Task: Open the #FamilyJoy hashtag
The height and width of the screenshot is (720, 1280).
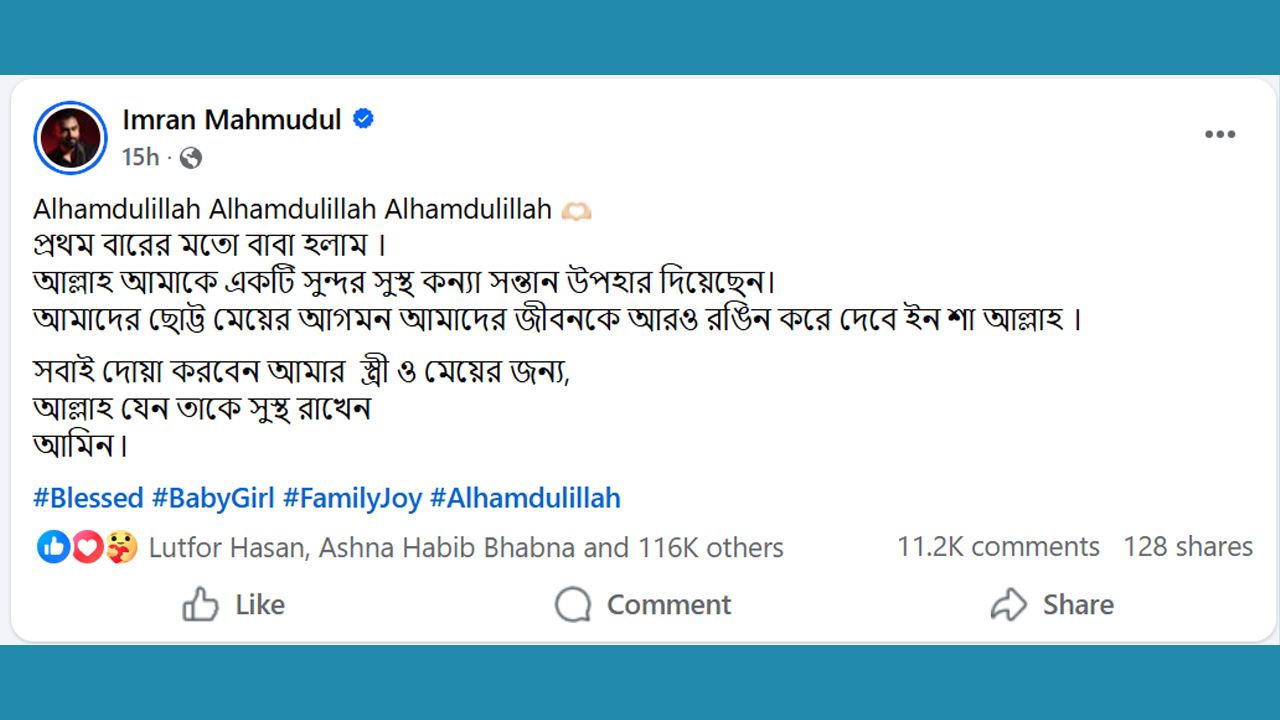Action: [x=352, y=498]
